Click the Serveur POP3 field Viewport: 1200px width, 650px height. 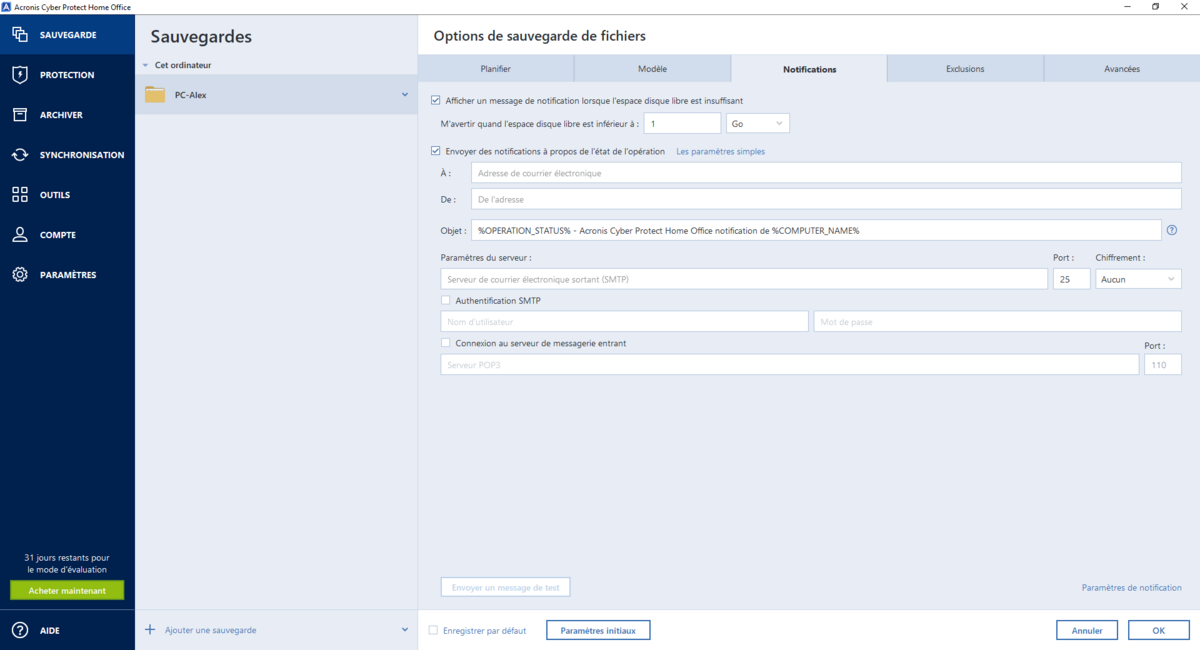tap(789, 364)
